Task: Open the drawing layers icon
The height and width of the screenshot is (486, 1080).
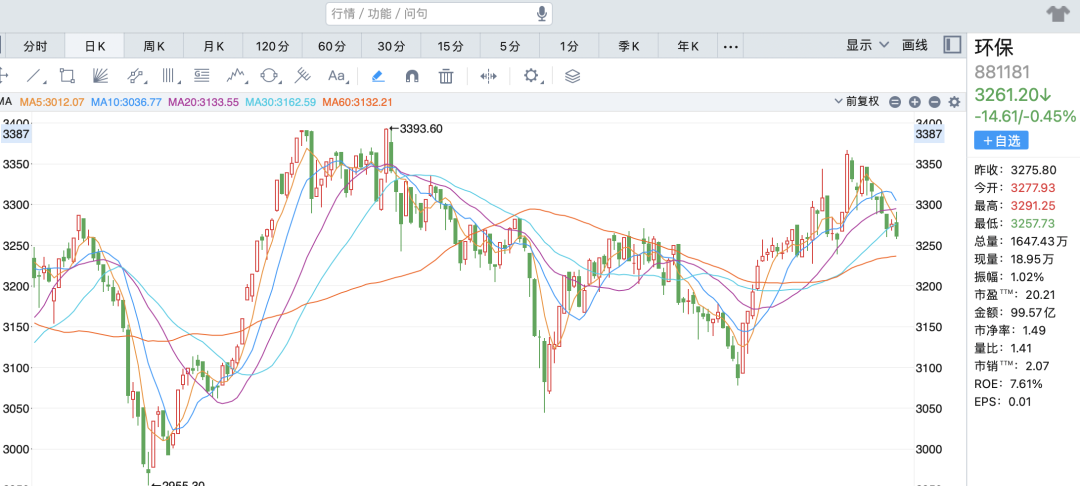Action: click(572, 75)
